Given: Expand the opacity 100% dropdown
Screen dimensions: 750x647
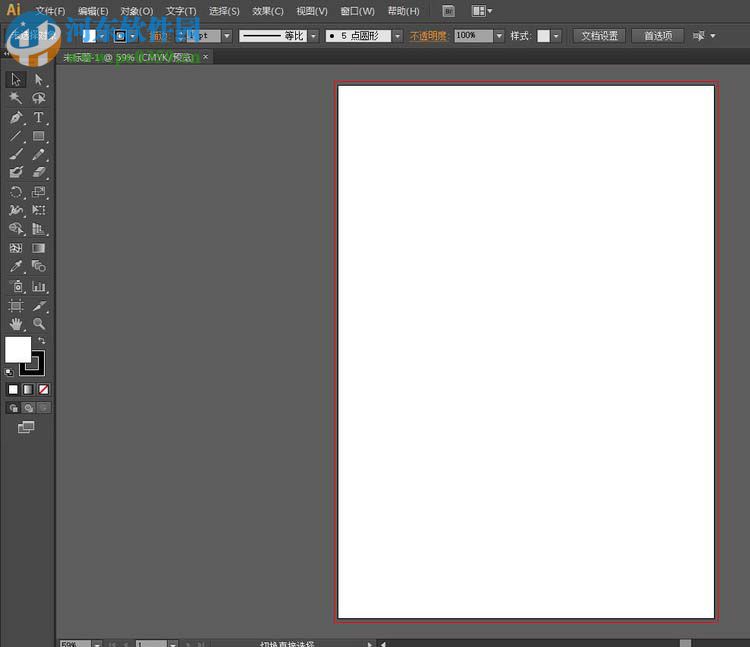Looking at the screenshot, I should click(x=499, y=36).
